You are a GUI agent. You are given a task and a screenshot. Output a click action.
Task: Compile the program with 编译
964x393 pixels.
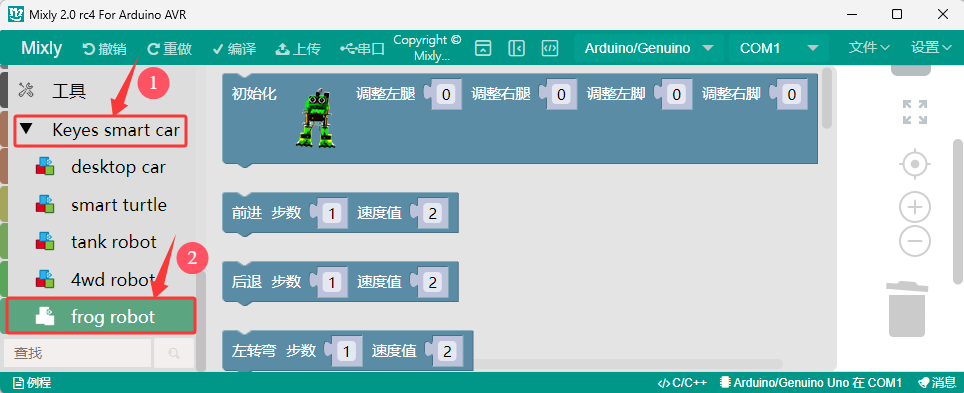tap(234, 49)
